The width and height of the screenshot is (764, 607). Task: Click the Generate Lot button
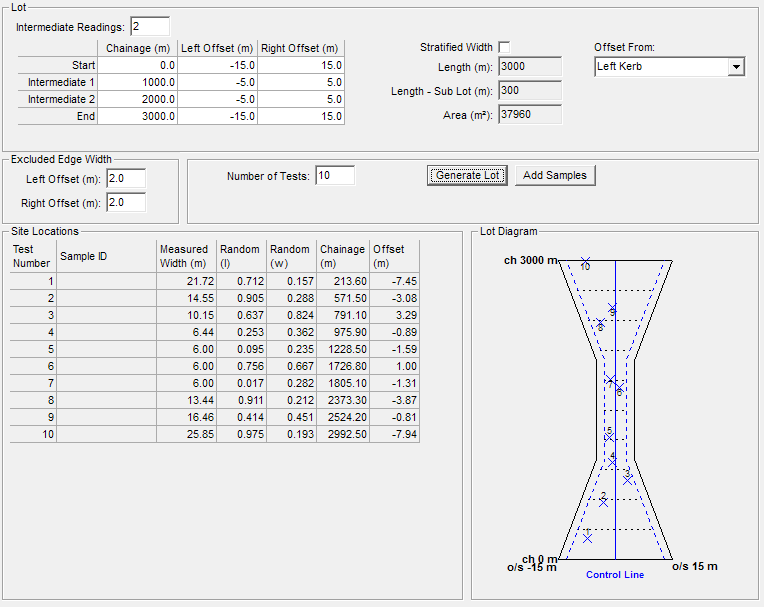467,175
